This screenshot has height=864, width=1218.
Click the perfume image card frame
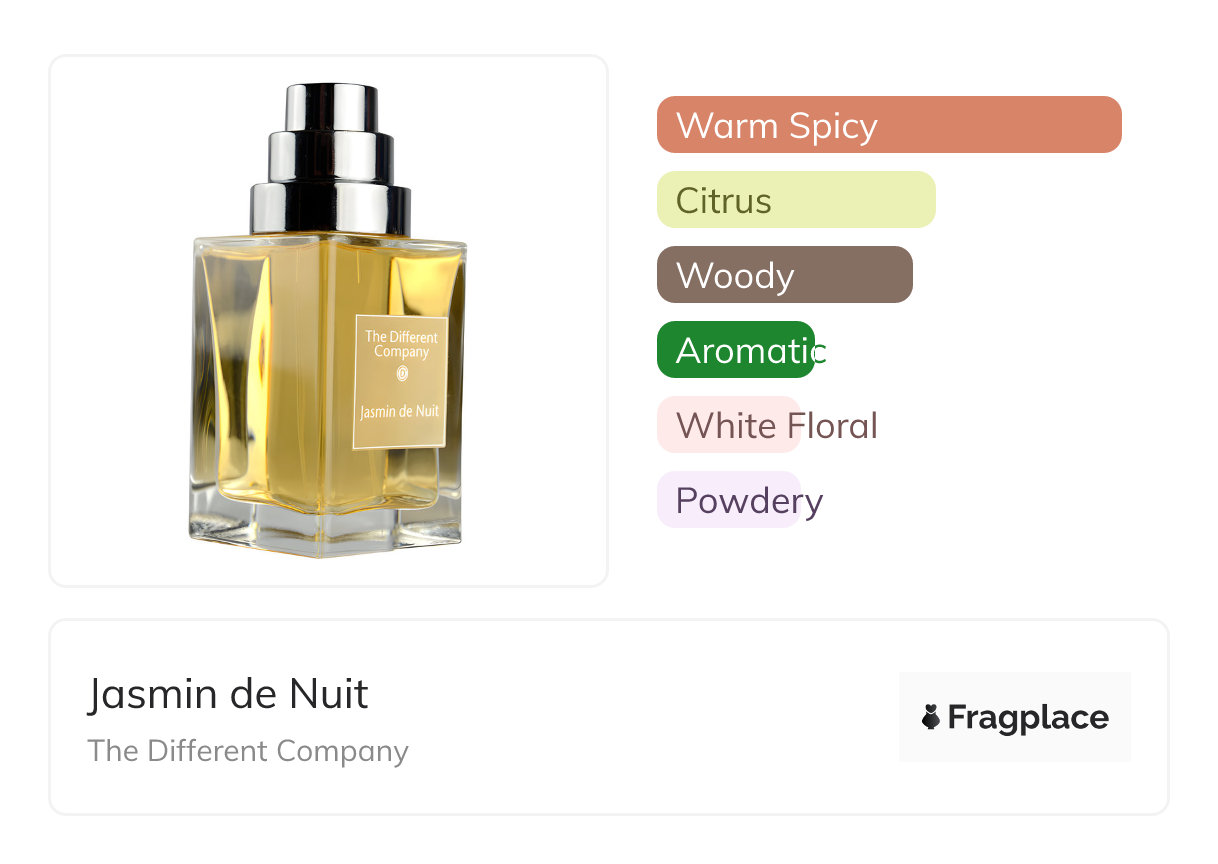tap(329, 321)
